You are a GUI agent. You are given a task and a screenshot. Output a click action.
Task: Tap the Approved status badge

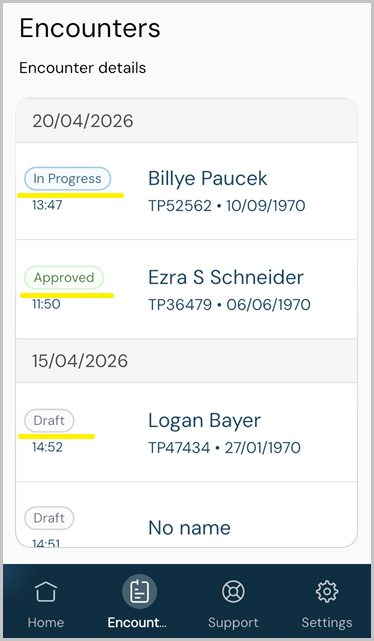click(x=64, y=278)
